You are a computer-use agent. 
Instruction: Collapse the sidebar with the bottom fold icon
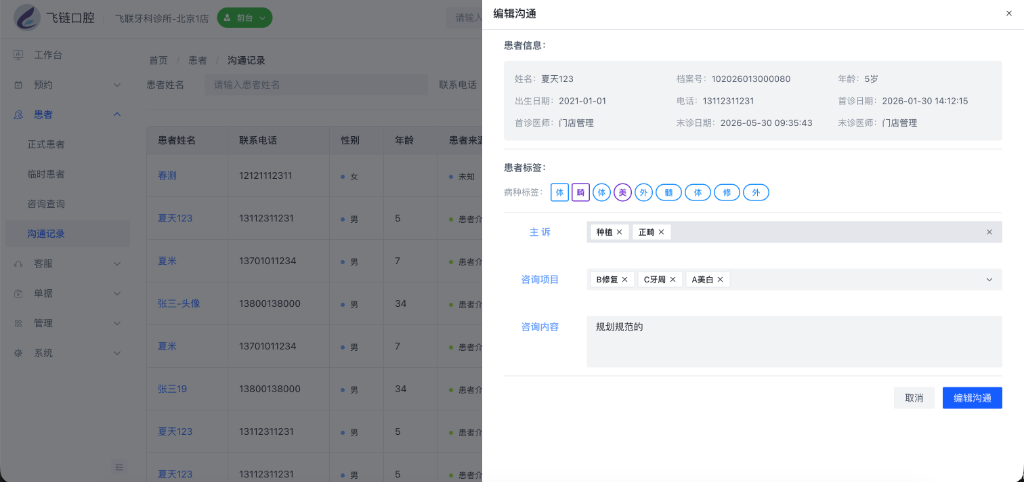119,466
